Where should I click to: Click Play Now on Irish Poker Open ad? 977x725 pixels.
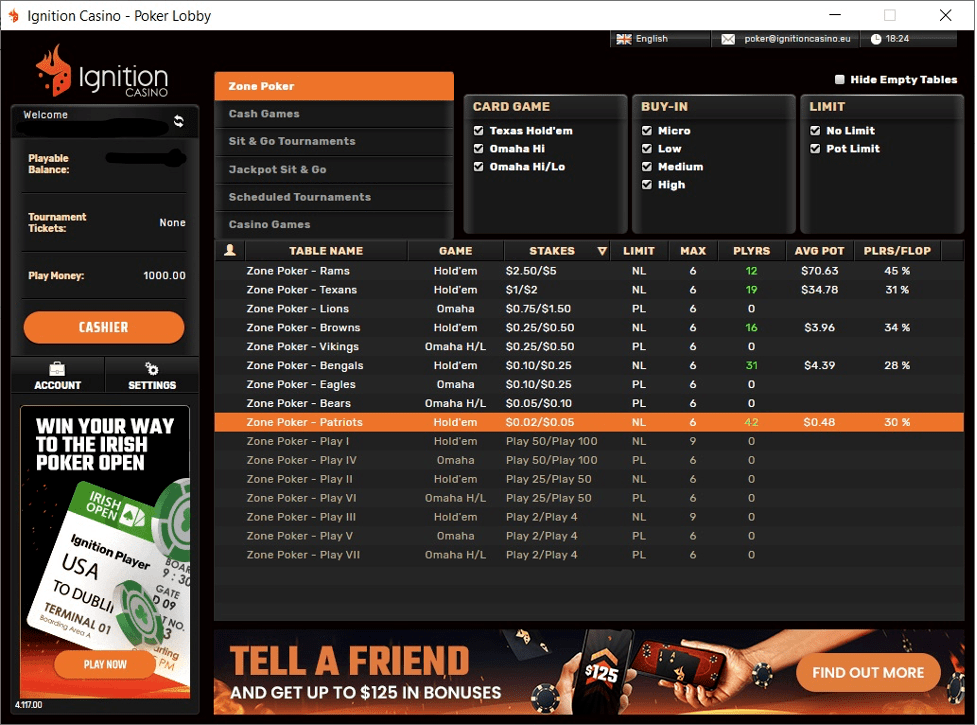point(105,665)
